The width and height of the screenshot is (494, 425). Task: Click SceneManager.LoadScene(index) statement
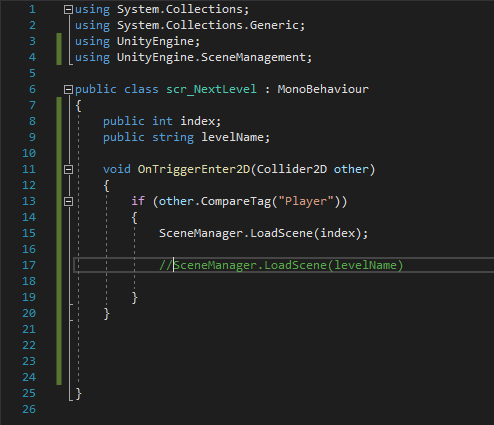click(263, 233)
